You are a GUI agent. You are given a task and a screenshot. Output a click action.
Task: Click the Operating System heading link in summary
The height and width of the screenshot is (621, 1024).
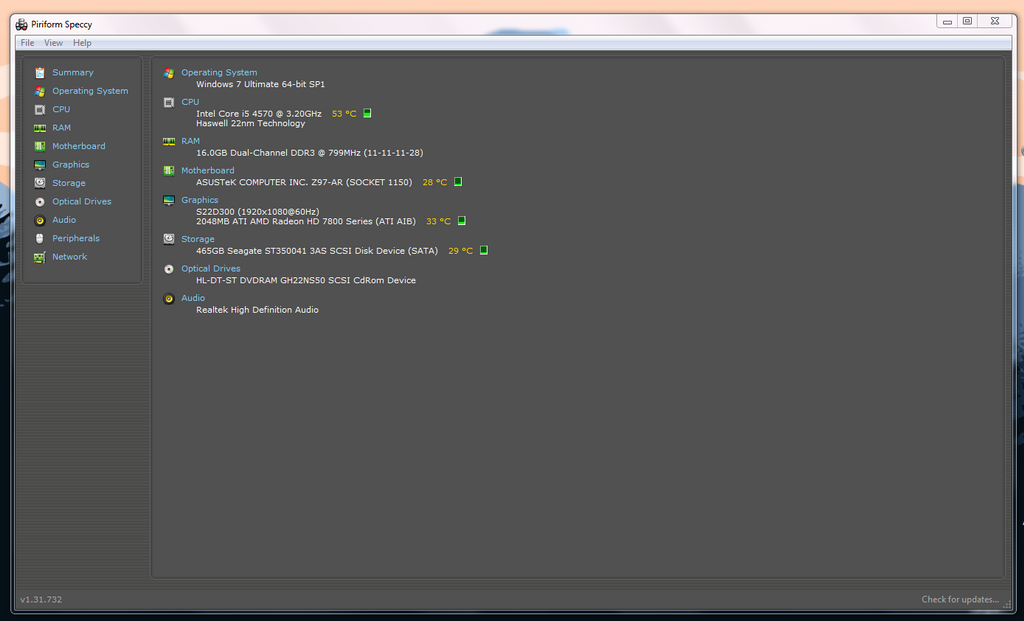(219, 72)
